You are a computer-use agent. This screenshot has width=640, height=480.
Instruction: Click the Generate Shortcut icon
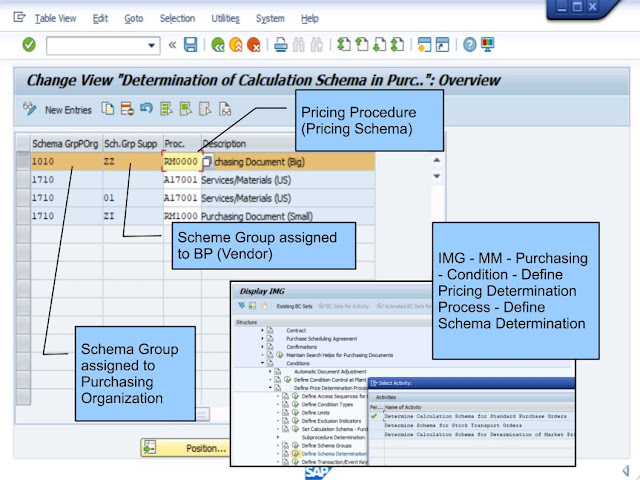[442, 44]
